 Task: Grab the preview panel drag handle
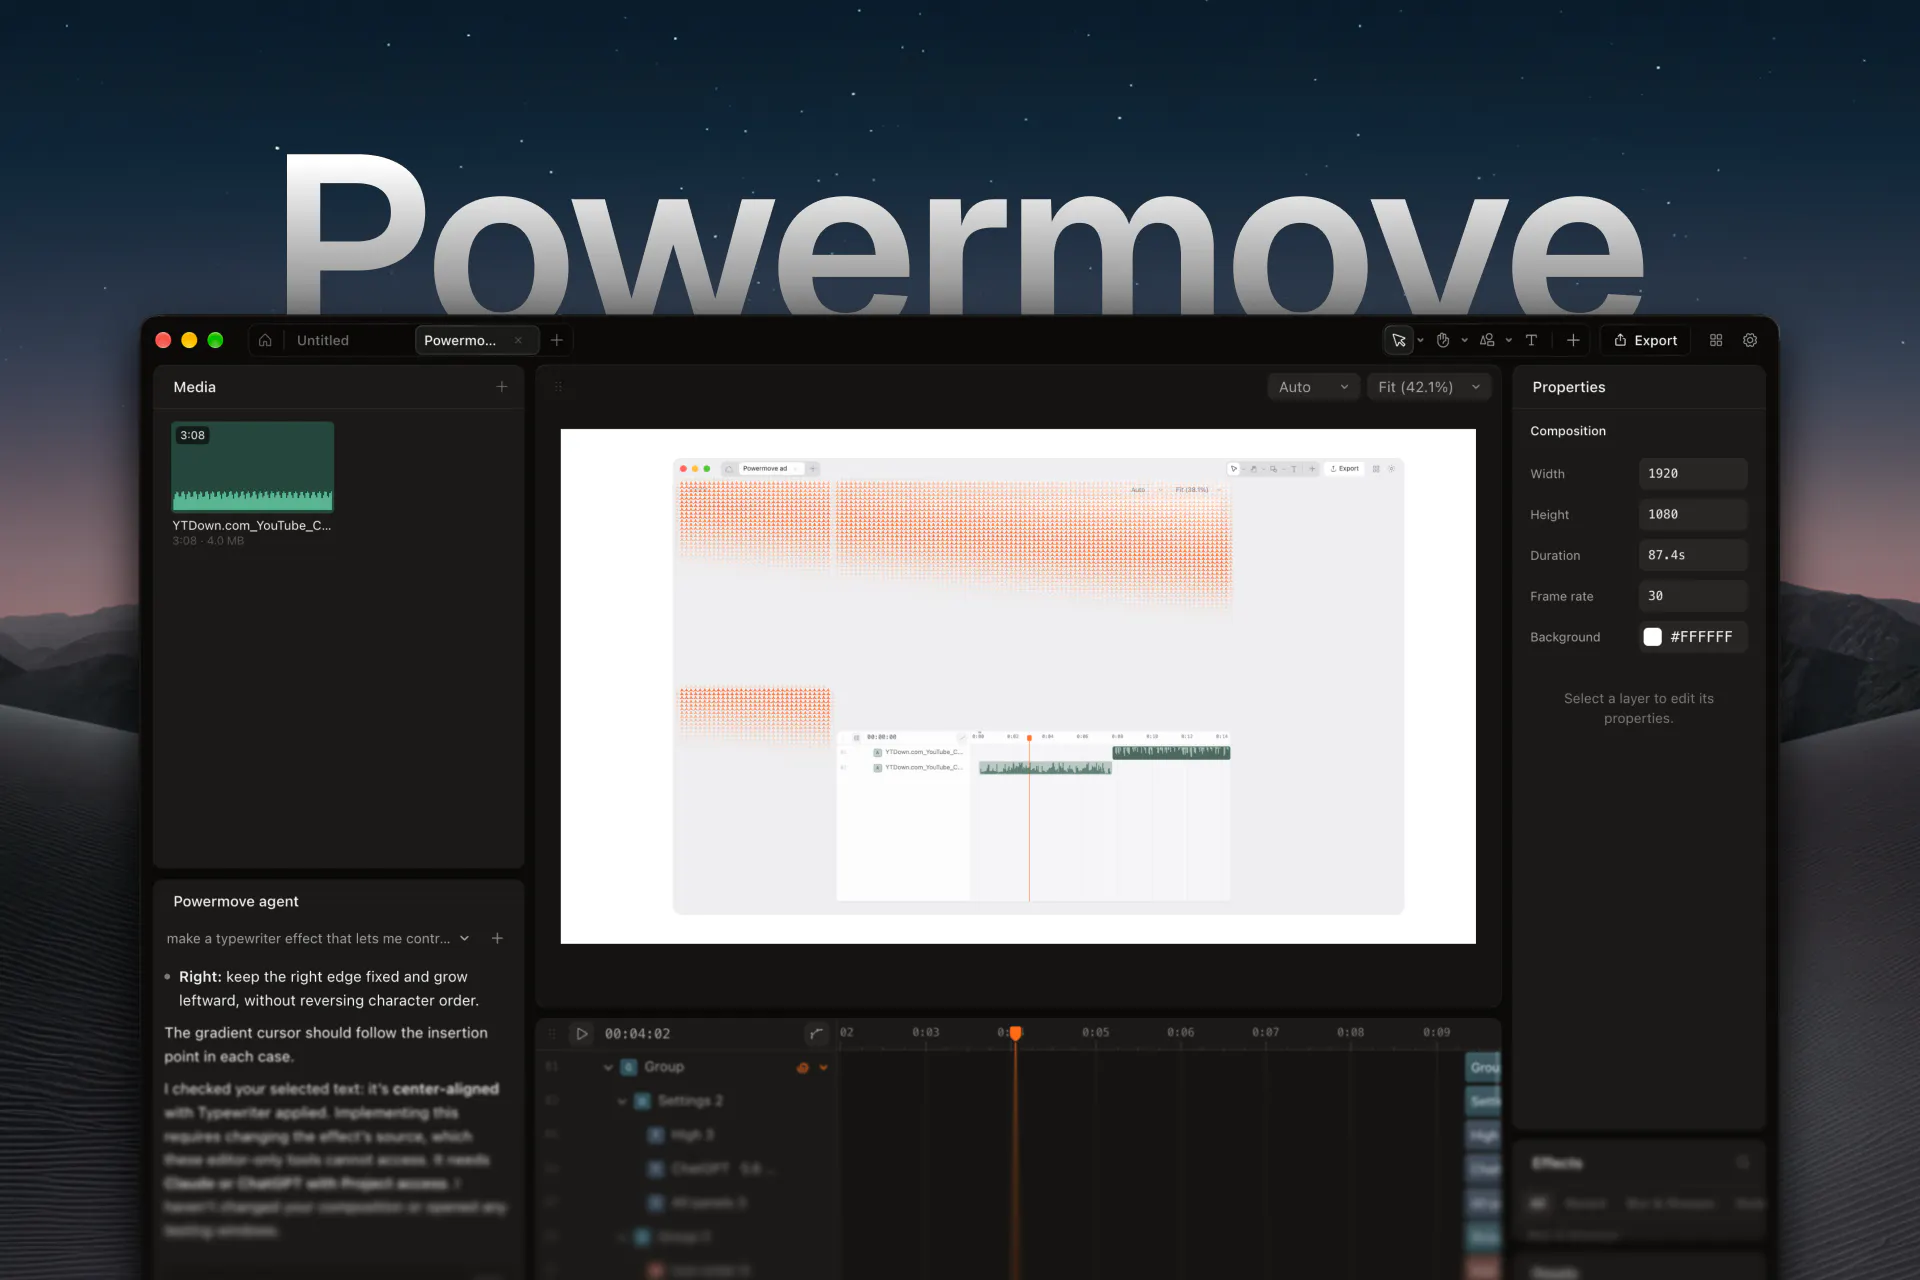point(558,387)
